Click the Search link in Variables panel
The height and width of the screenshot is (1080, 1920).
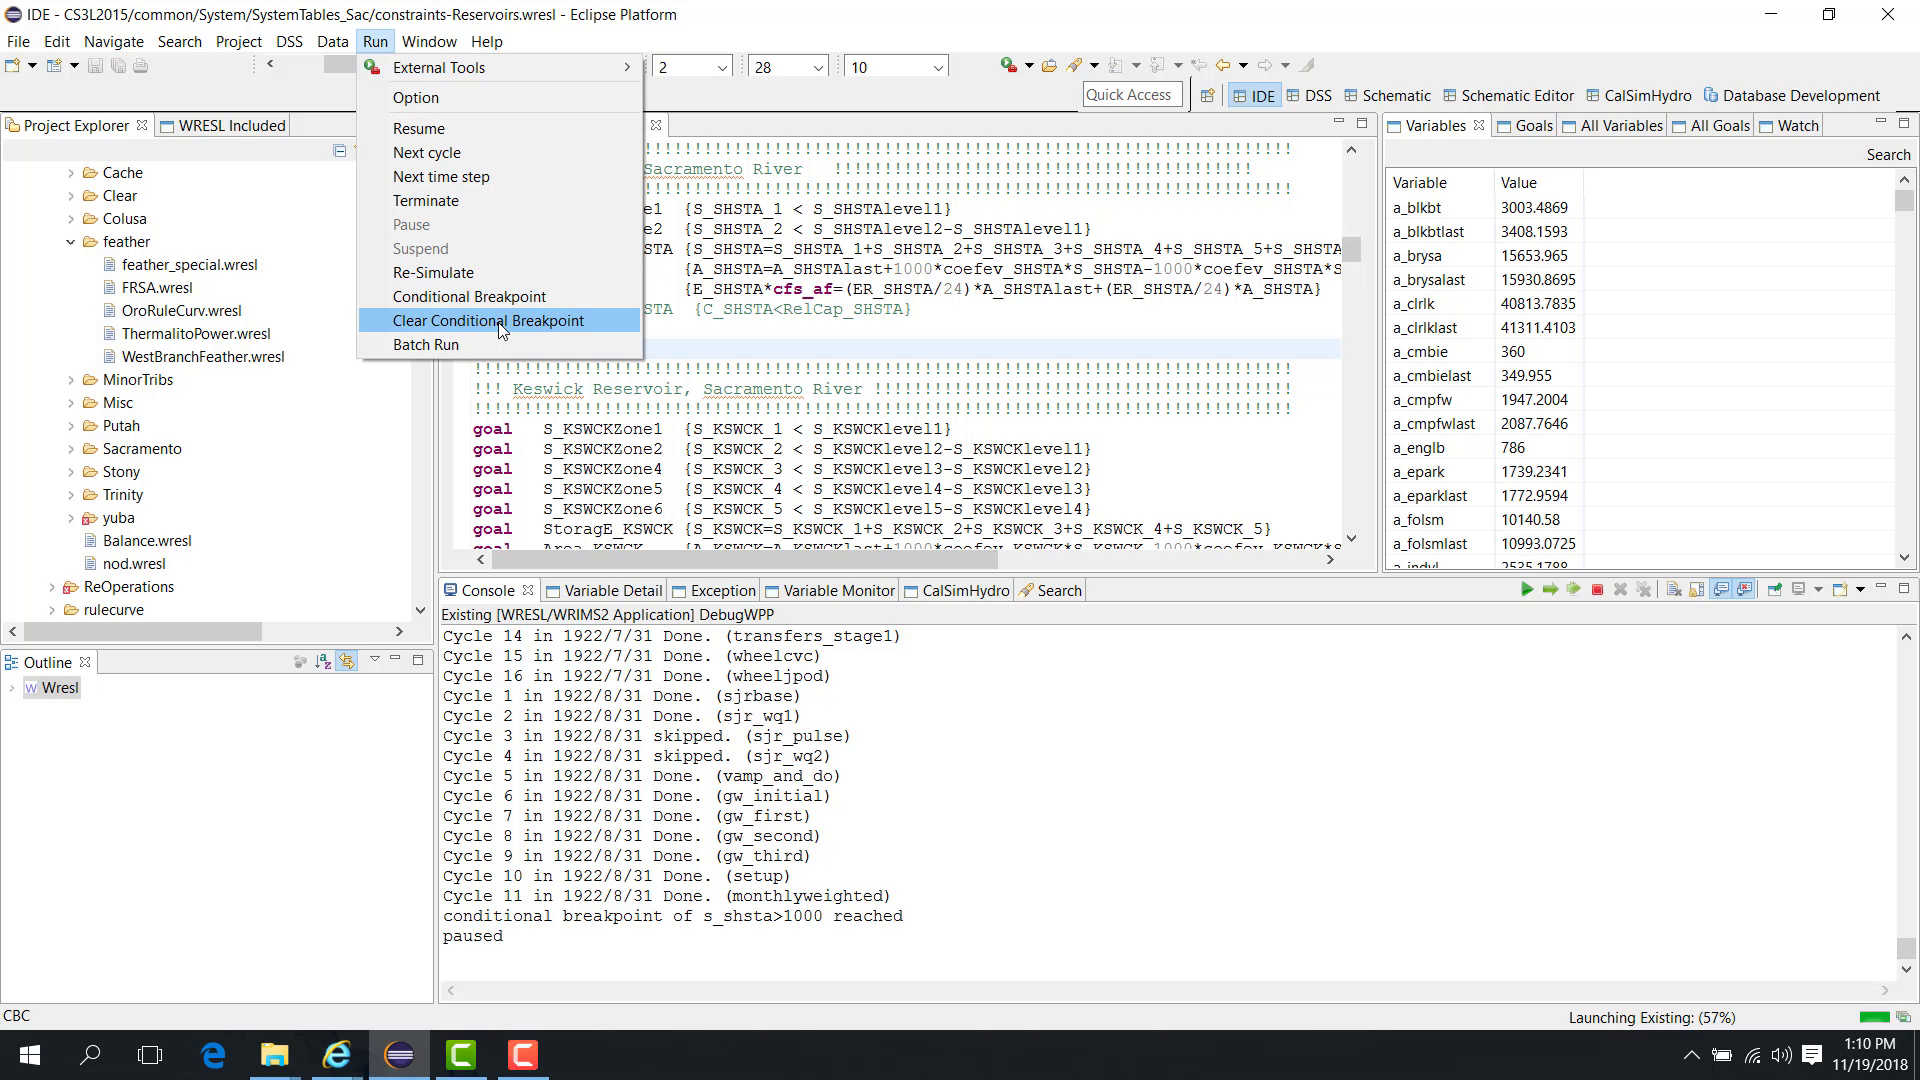(1888, 155)
